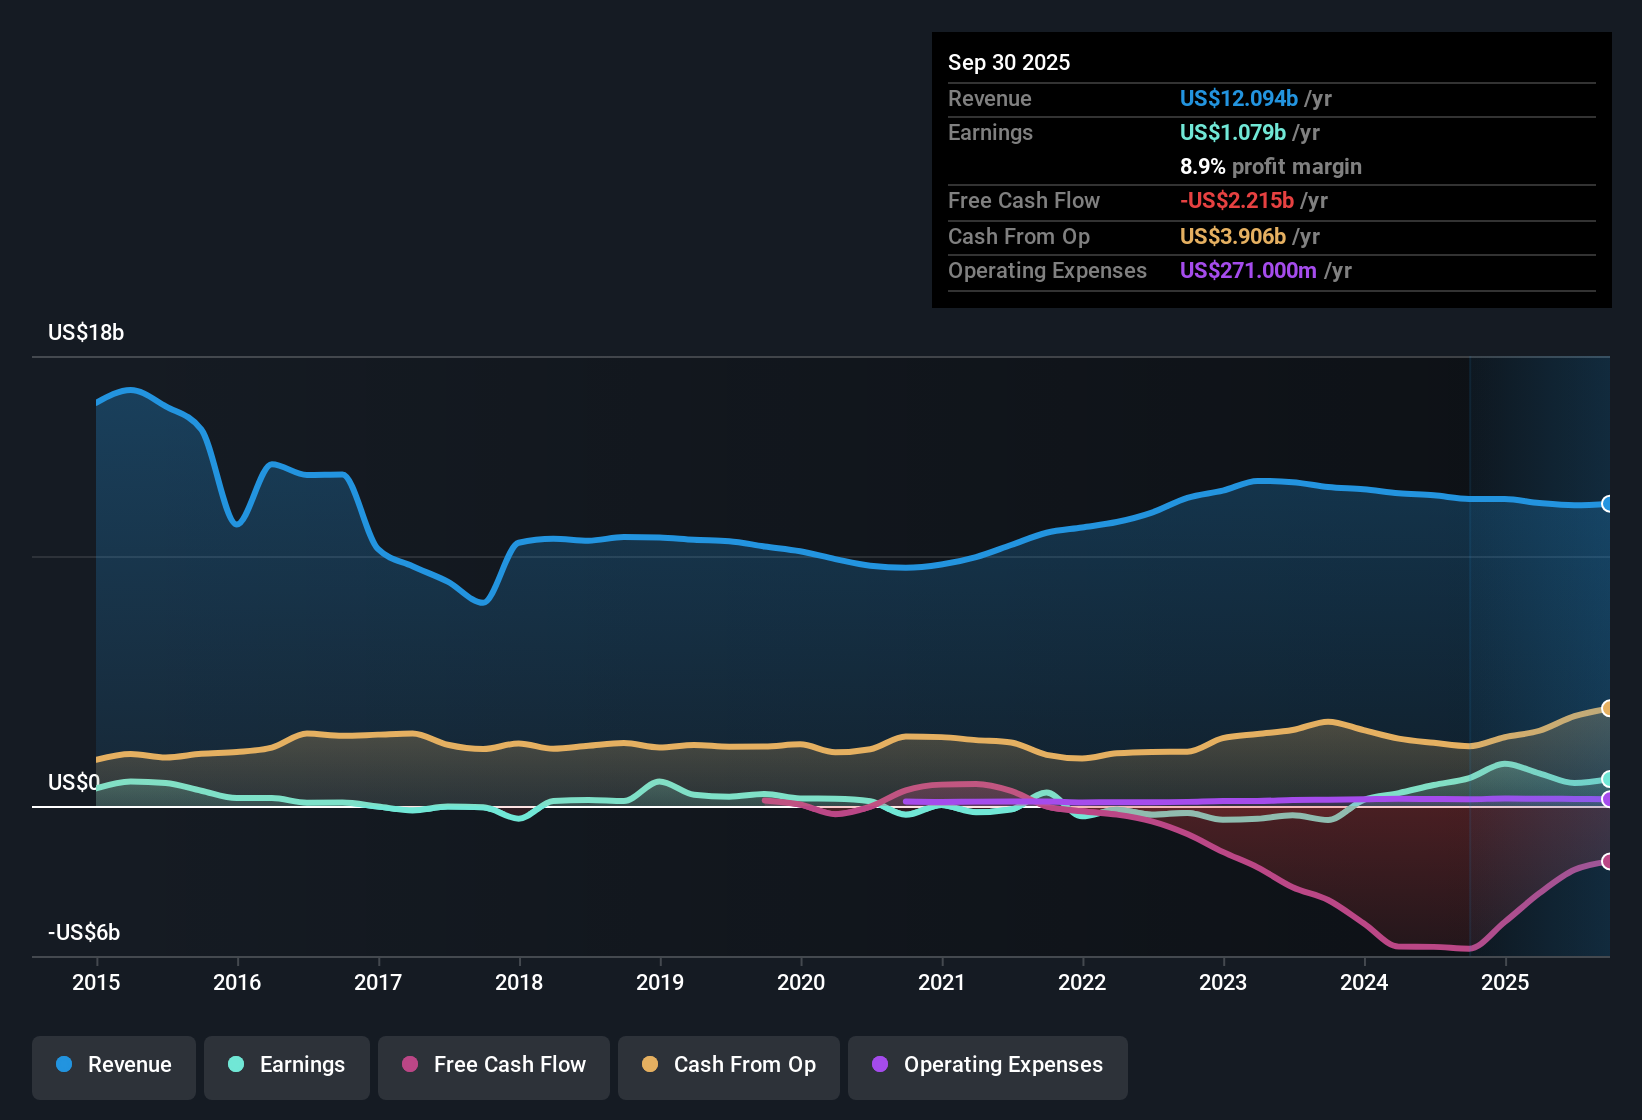
Task: Click the Sep 30 2025 tooltip header
Action: tap(1009, 63)
